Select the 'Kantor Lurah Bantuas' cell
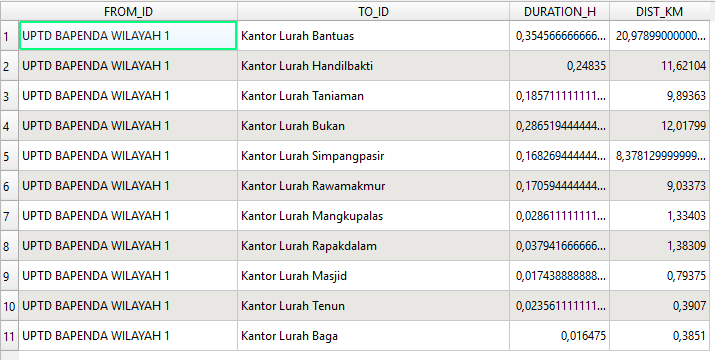Screen dimensions: 715x360 (373, 36)
